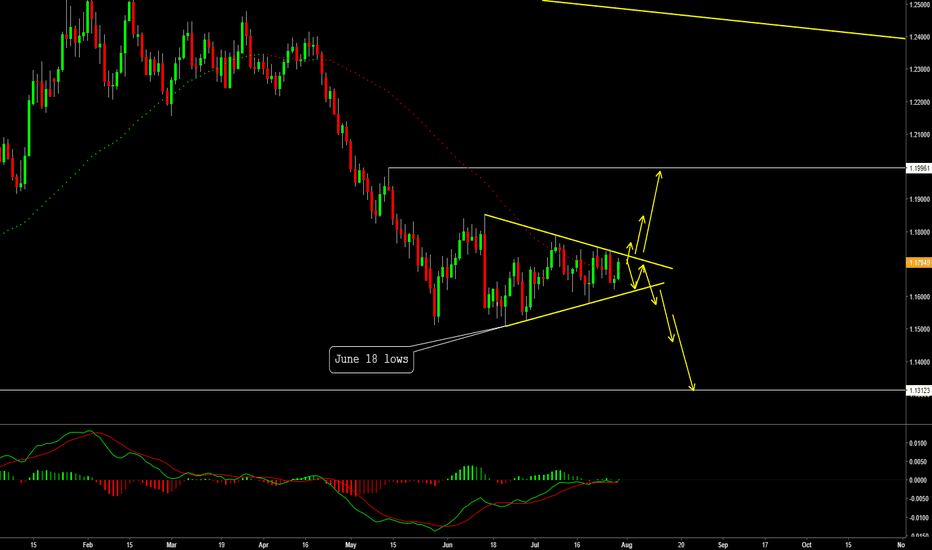Click the 1.21000 price axis label
Viewport: 932px width, 550px height.
(x=919, y=134)
